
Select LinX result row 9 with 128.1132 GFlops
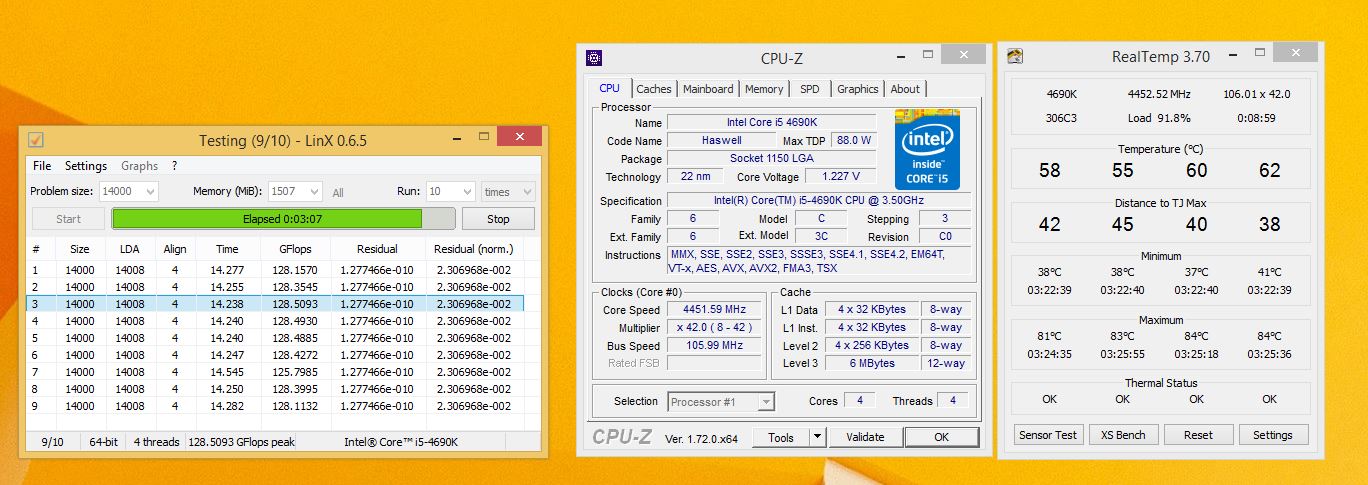tap(275, 406)
